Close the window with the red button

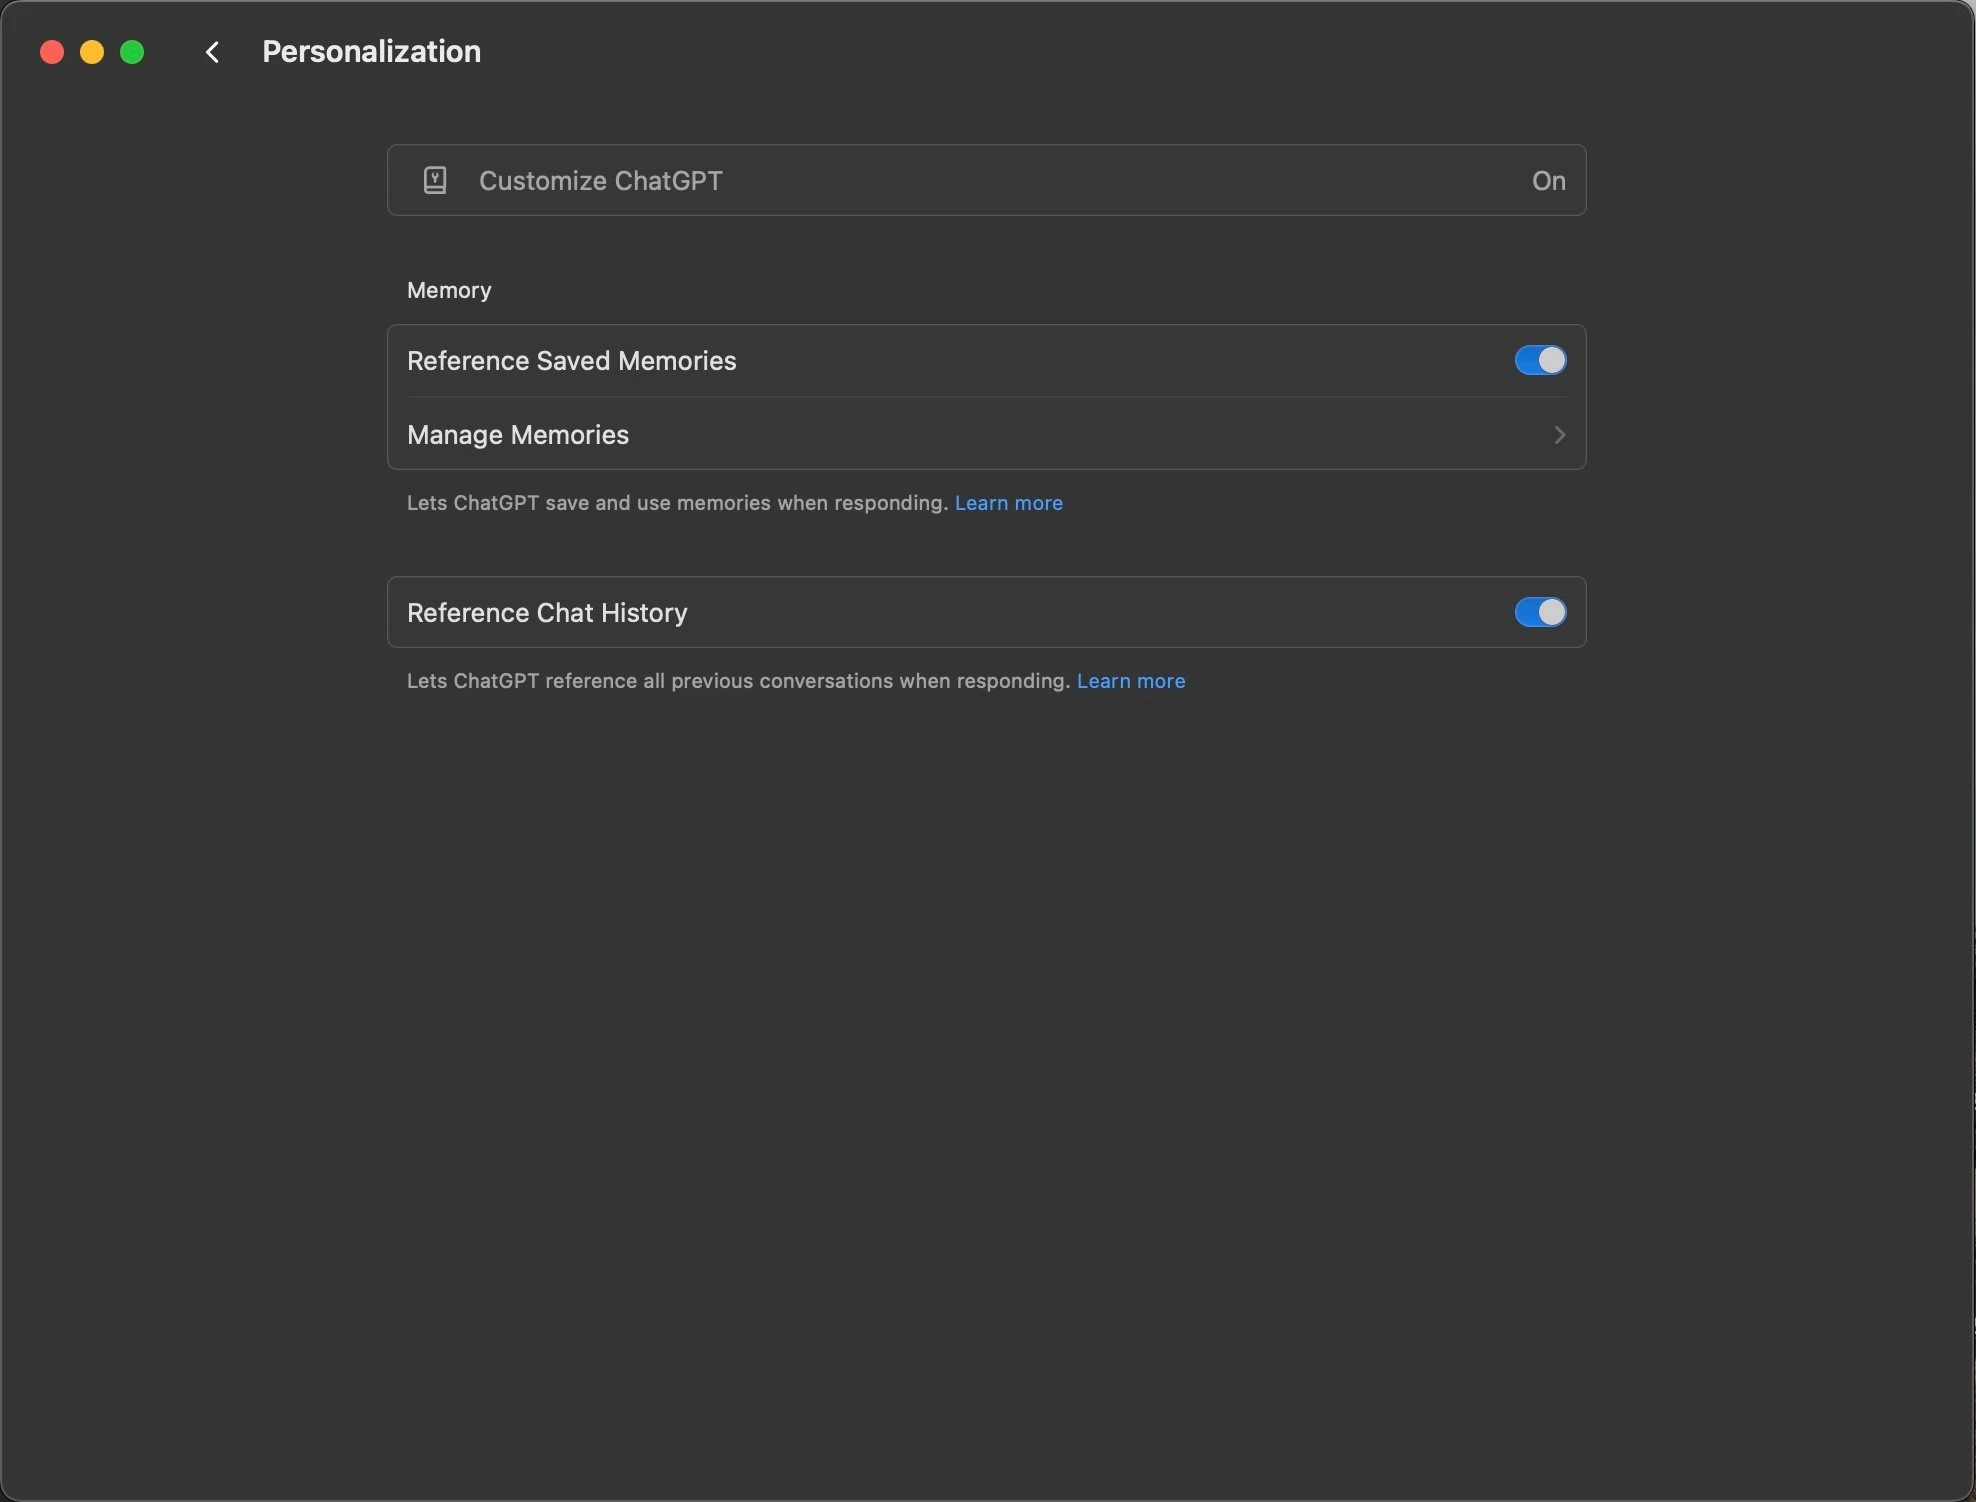click(52, 52)
